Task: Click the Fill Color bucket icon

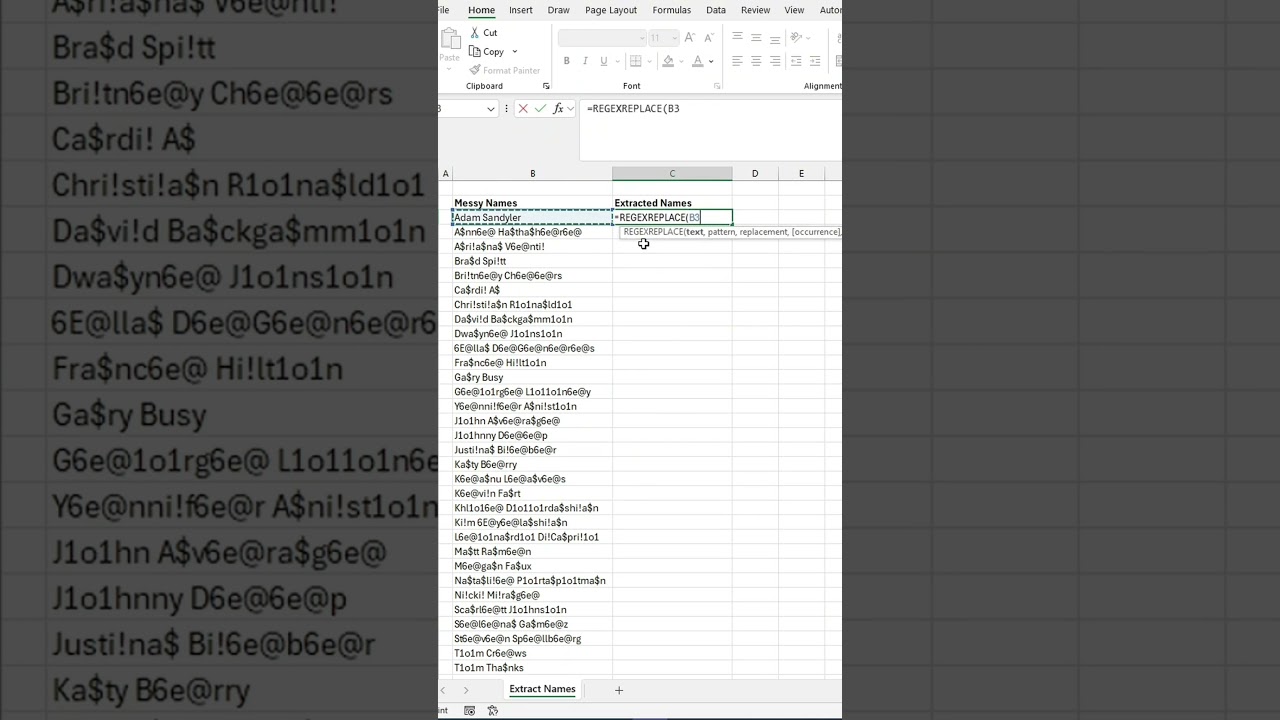Action: (668, 61)
